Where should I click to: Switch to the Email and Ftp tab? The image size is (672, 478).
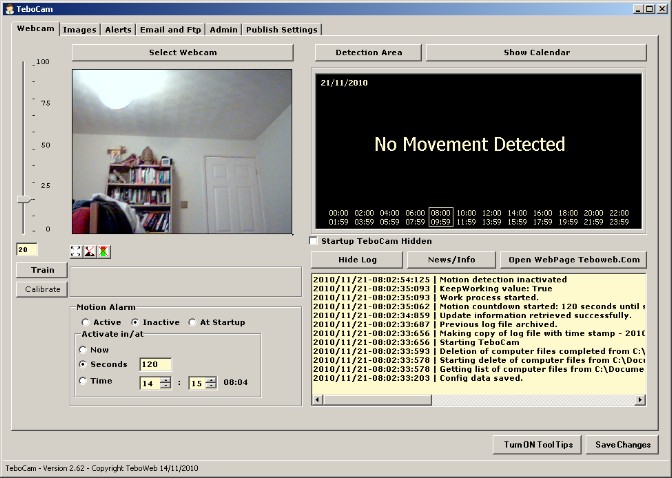(170, 30)
